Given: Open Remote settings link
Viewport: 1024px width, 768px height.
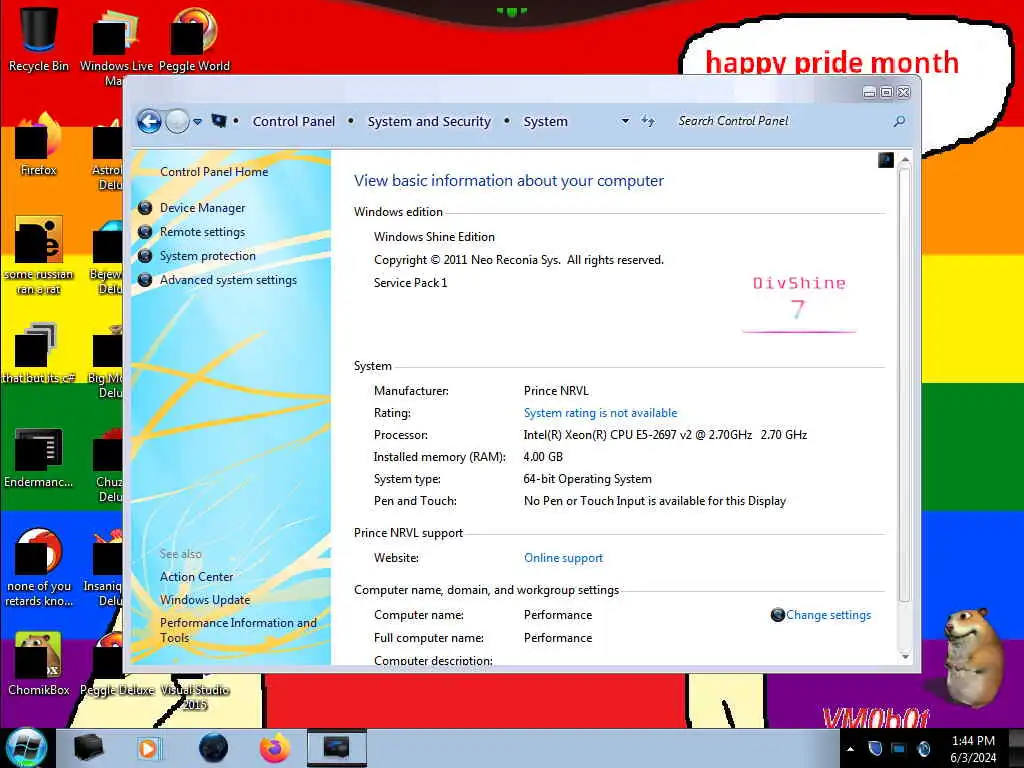Looking at the screenshot, I should tap(202, 232).
